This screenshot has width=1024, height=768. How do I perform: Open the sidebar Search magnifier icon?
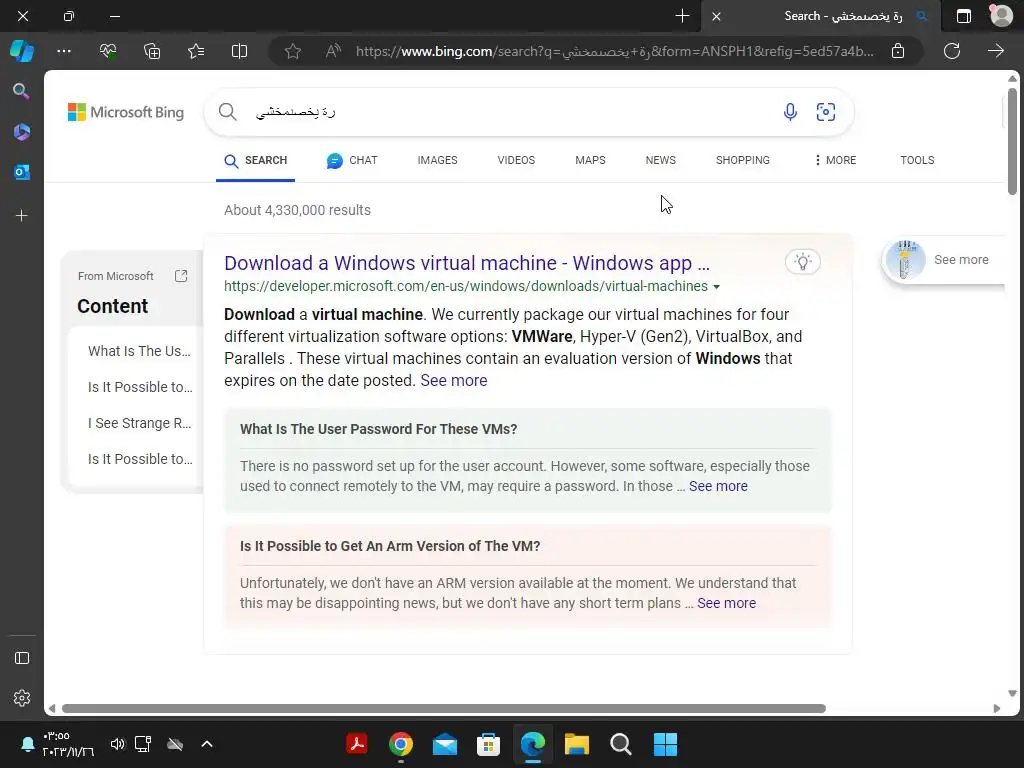pos(22,91)
